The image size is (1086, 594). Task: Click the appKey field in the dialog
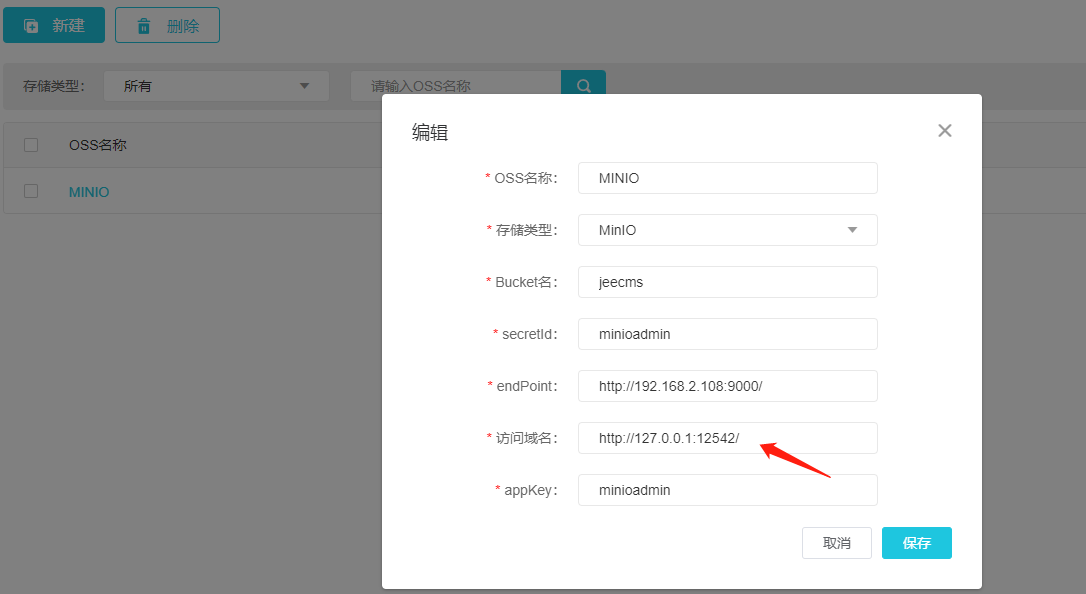728,489
